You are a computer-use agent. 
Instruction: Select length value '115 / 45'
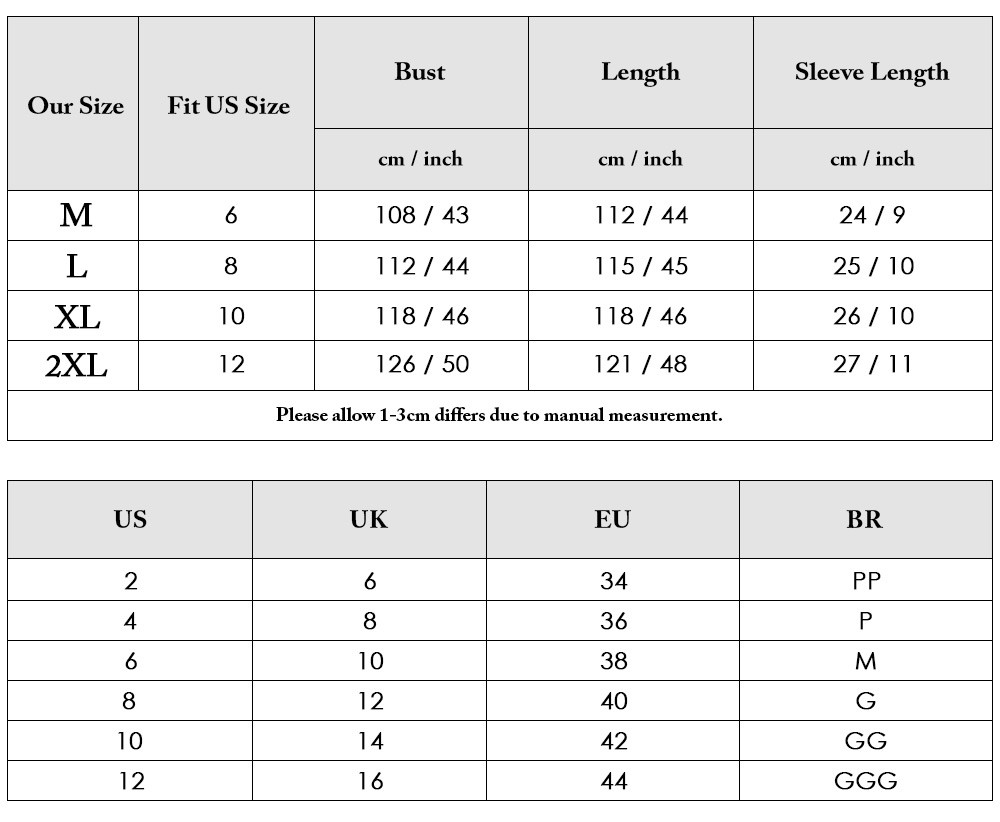click(x=641, y=266)
